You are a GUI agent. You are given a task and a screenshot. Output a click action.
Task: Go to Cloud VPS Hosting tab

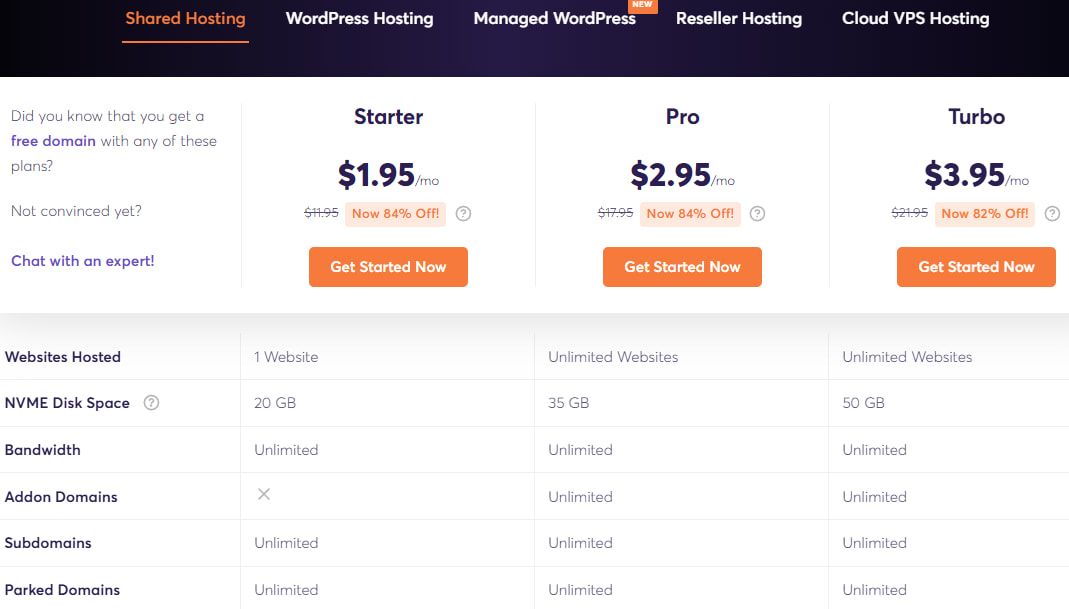point(915,18)
